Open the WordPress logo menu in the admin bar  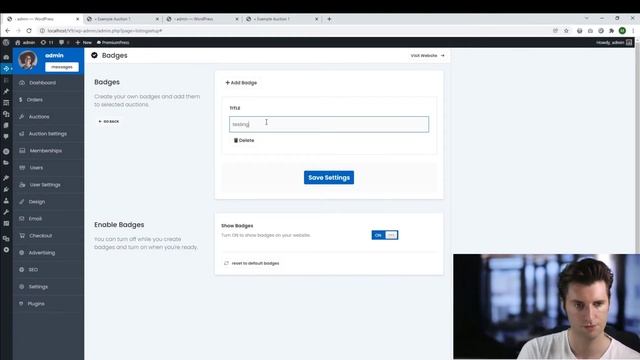tap(6, 42)
